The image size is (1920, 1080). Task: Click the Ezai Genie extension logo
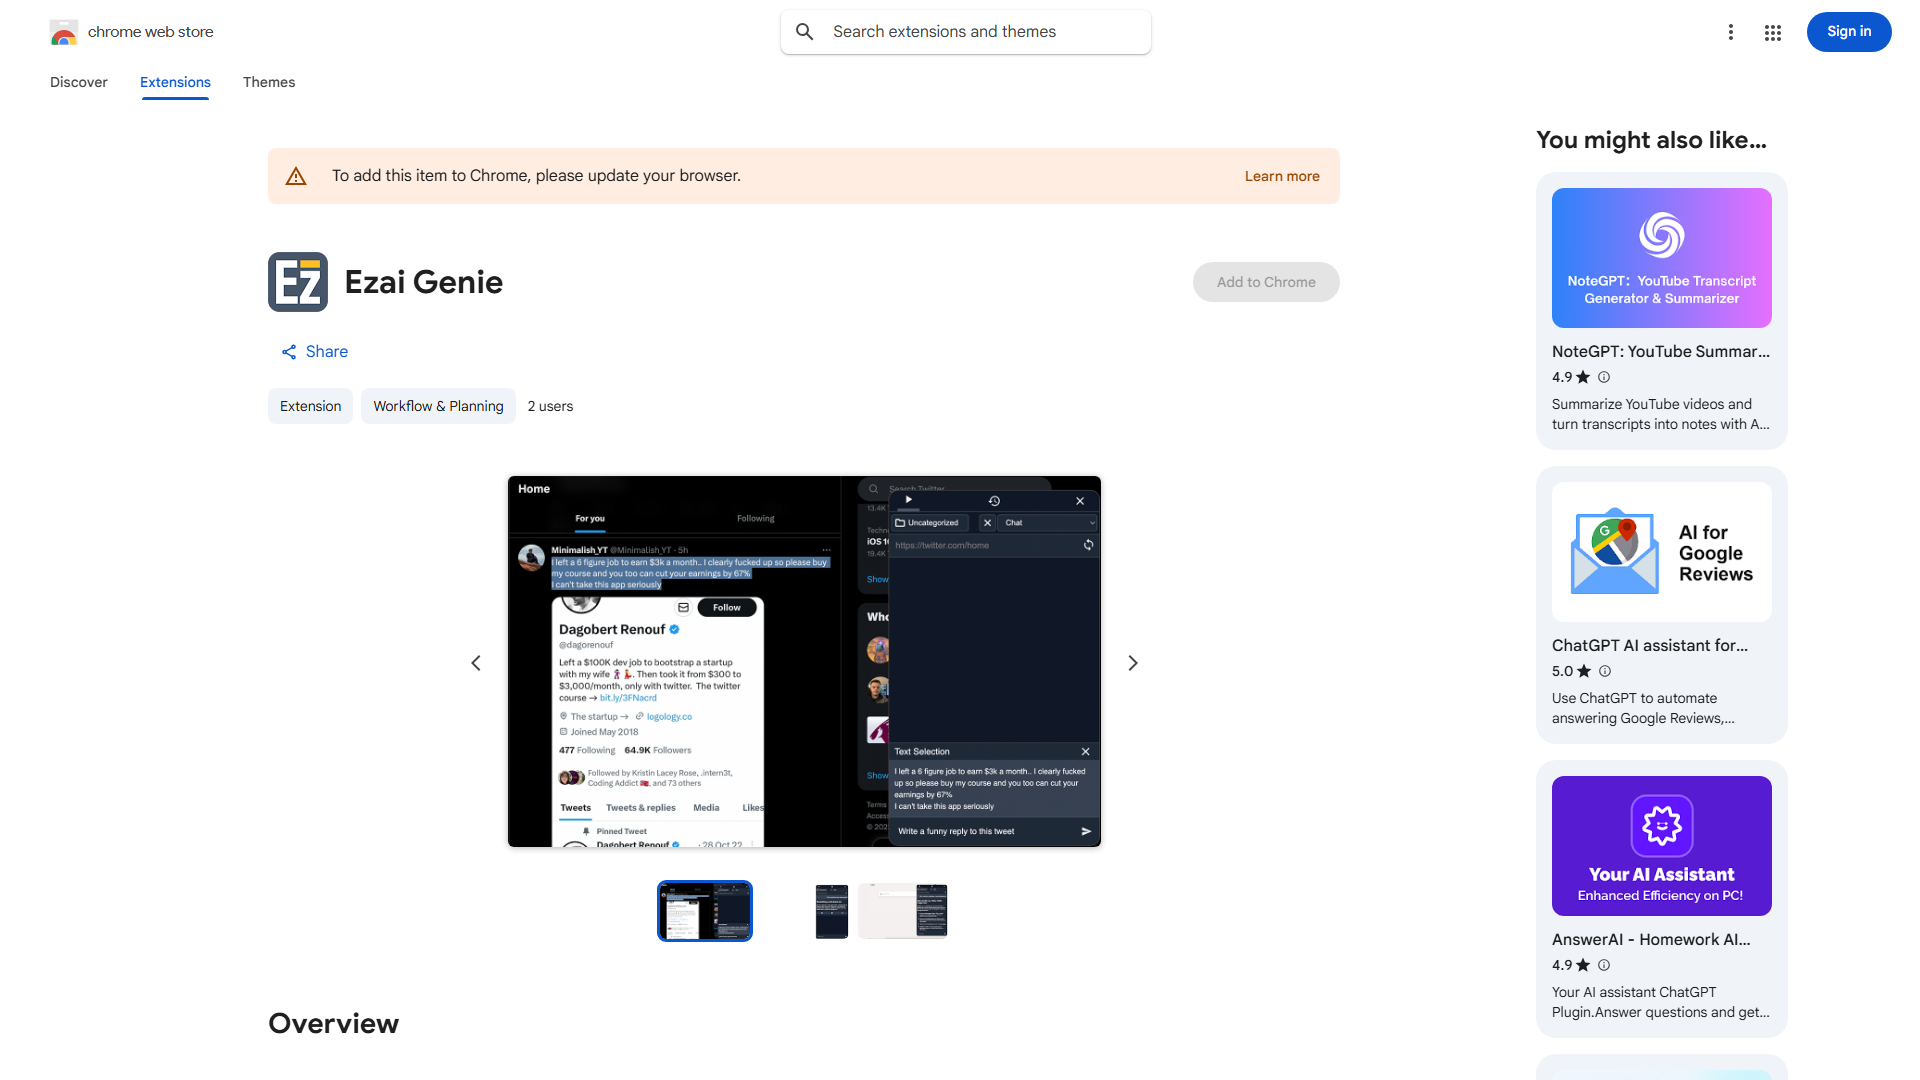pyautogui.click(x=298, y=282)
